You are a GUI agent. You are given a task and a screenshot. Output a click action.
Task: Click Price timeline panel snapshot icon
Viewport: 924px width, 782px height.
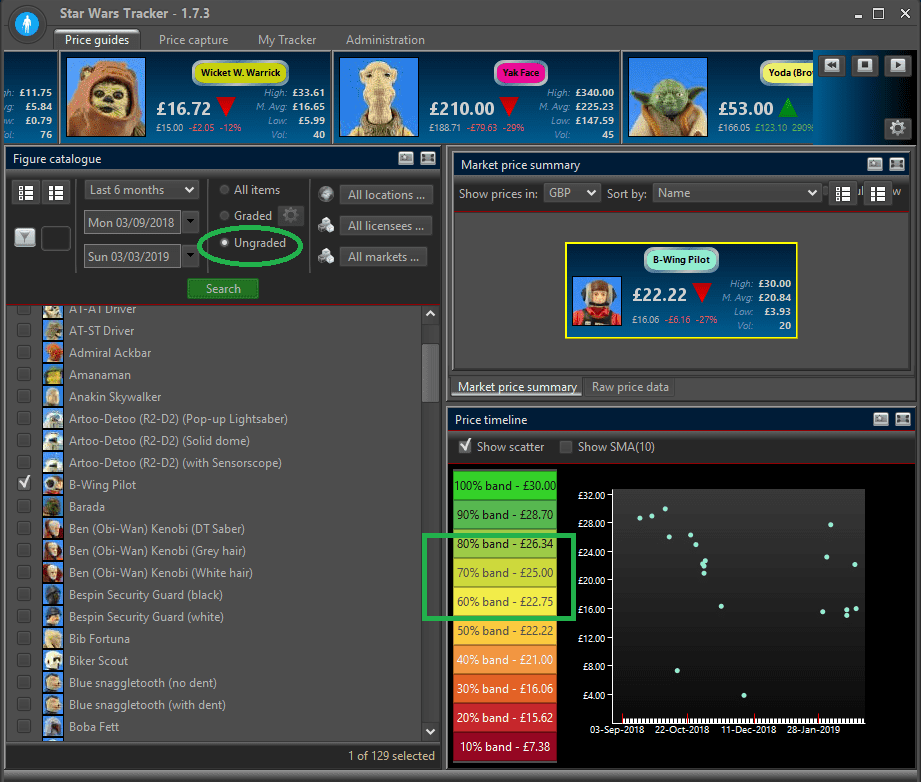(x=881, y=419)
